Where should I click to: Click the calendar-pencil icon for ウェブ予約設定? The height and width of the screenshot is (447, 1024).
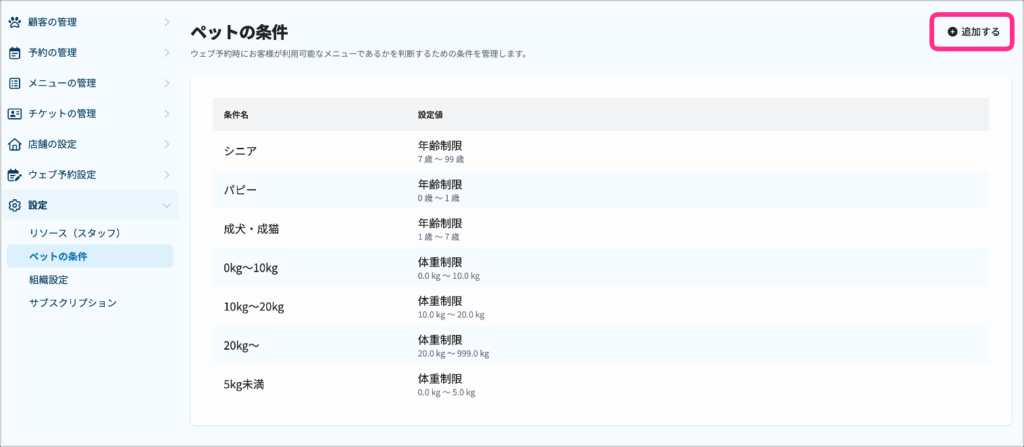(14, 174)
